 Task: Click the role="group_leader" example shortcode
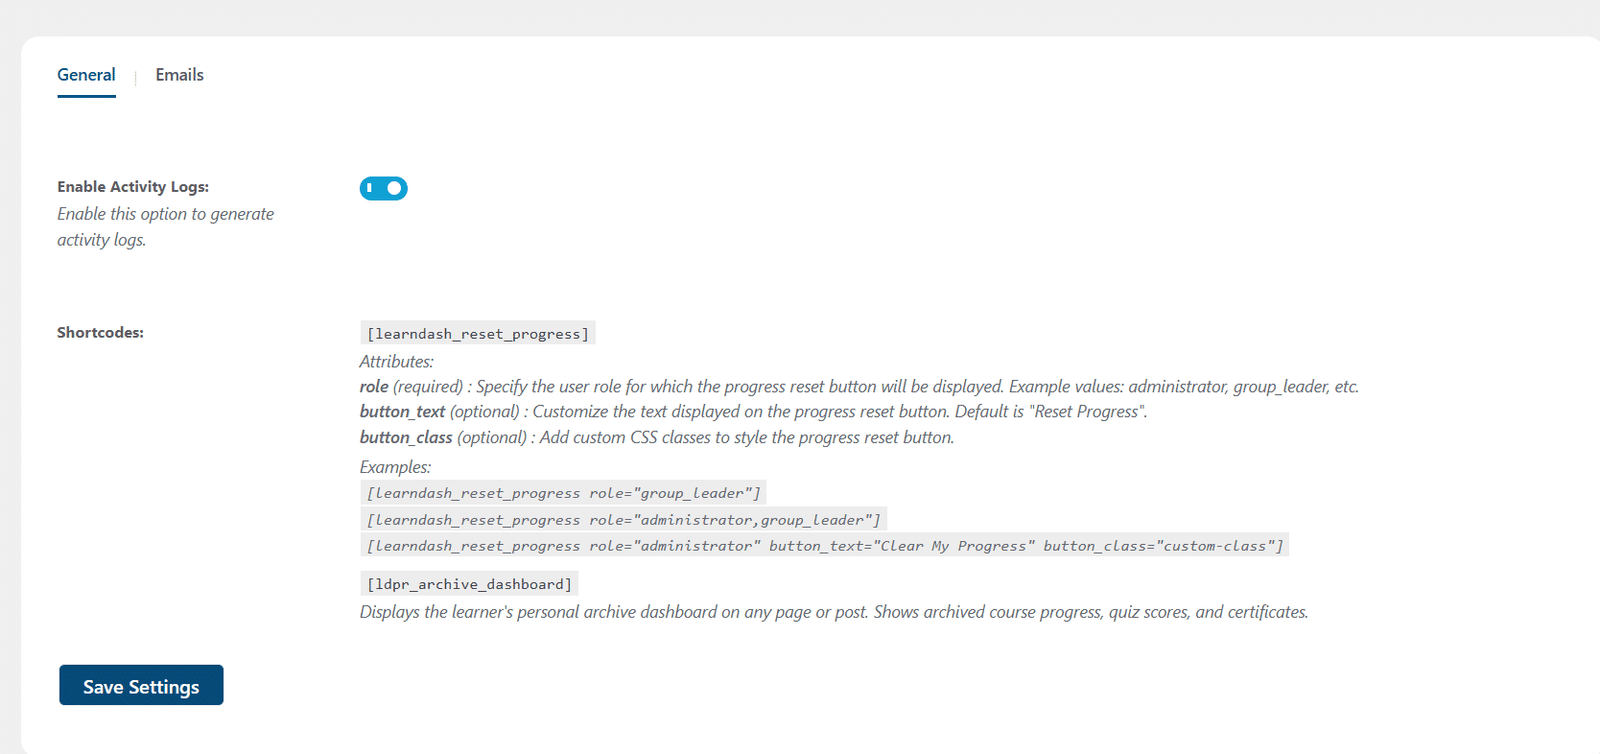point(563,493)
